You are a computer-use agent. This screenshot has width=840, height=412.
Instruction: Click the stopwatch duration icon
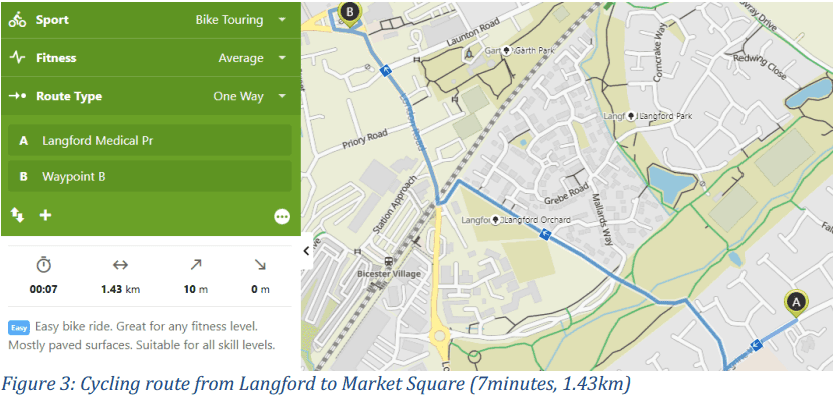point(43,265)
